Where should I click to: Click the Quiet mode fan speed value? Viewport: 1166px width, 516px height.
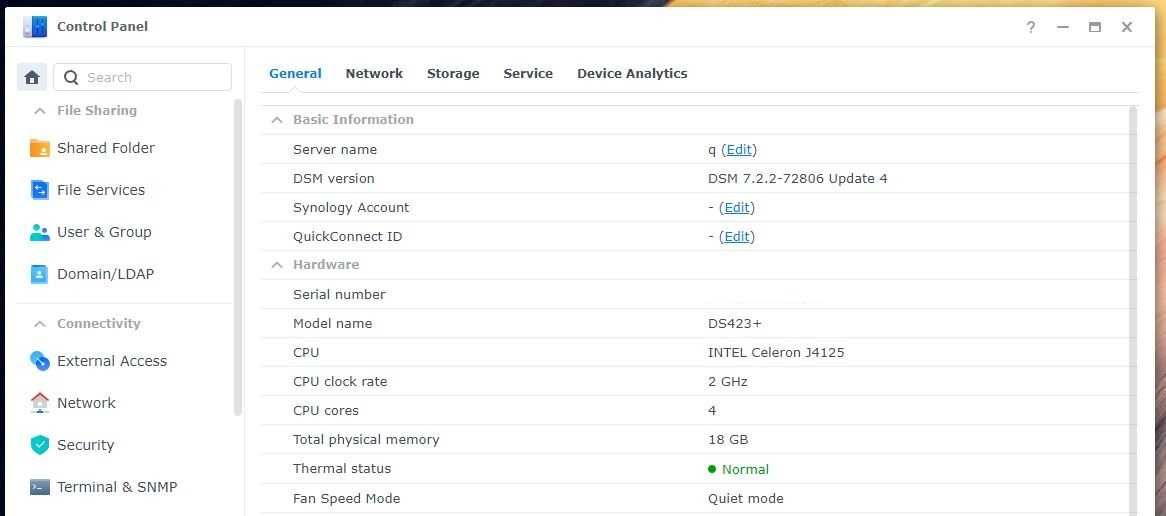[x=746, y=498]
